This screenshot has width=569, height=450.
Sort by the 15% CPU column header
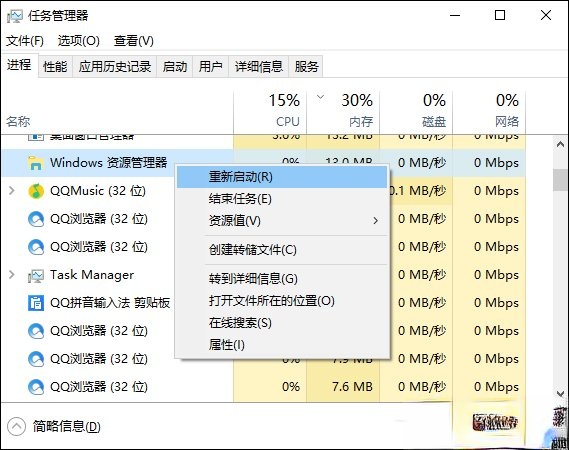(270, 112)
